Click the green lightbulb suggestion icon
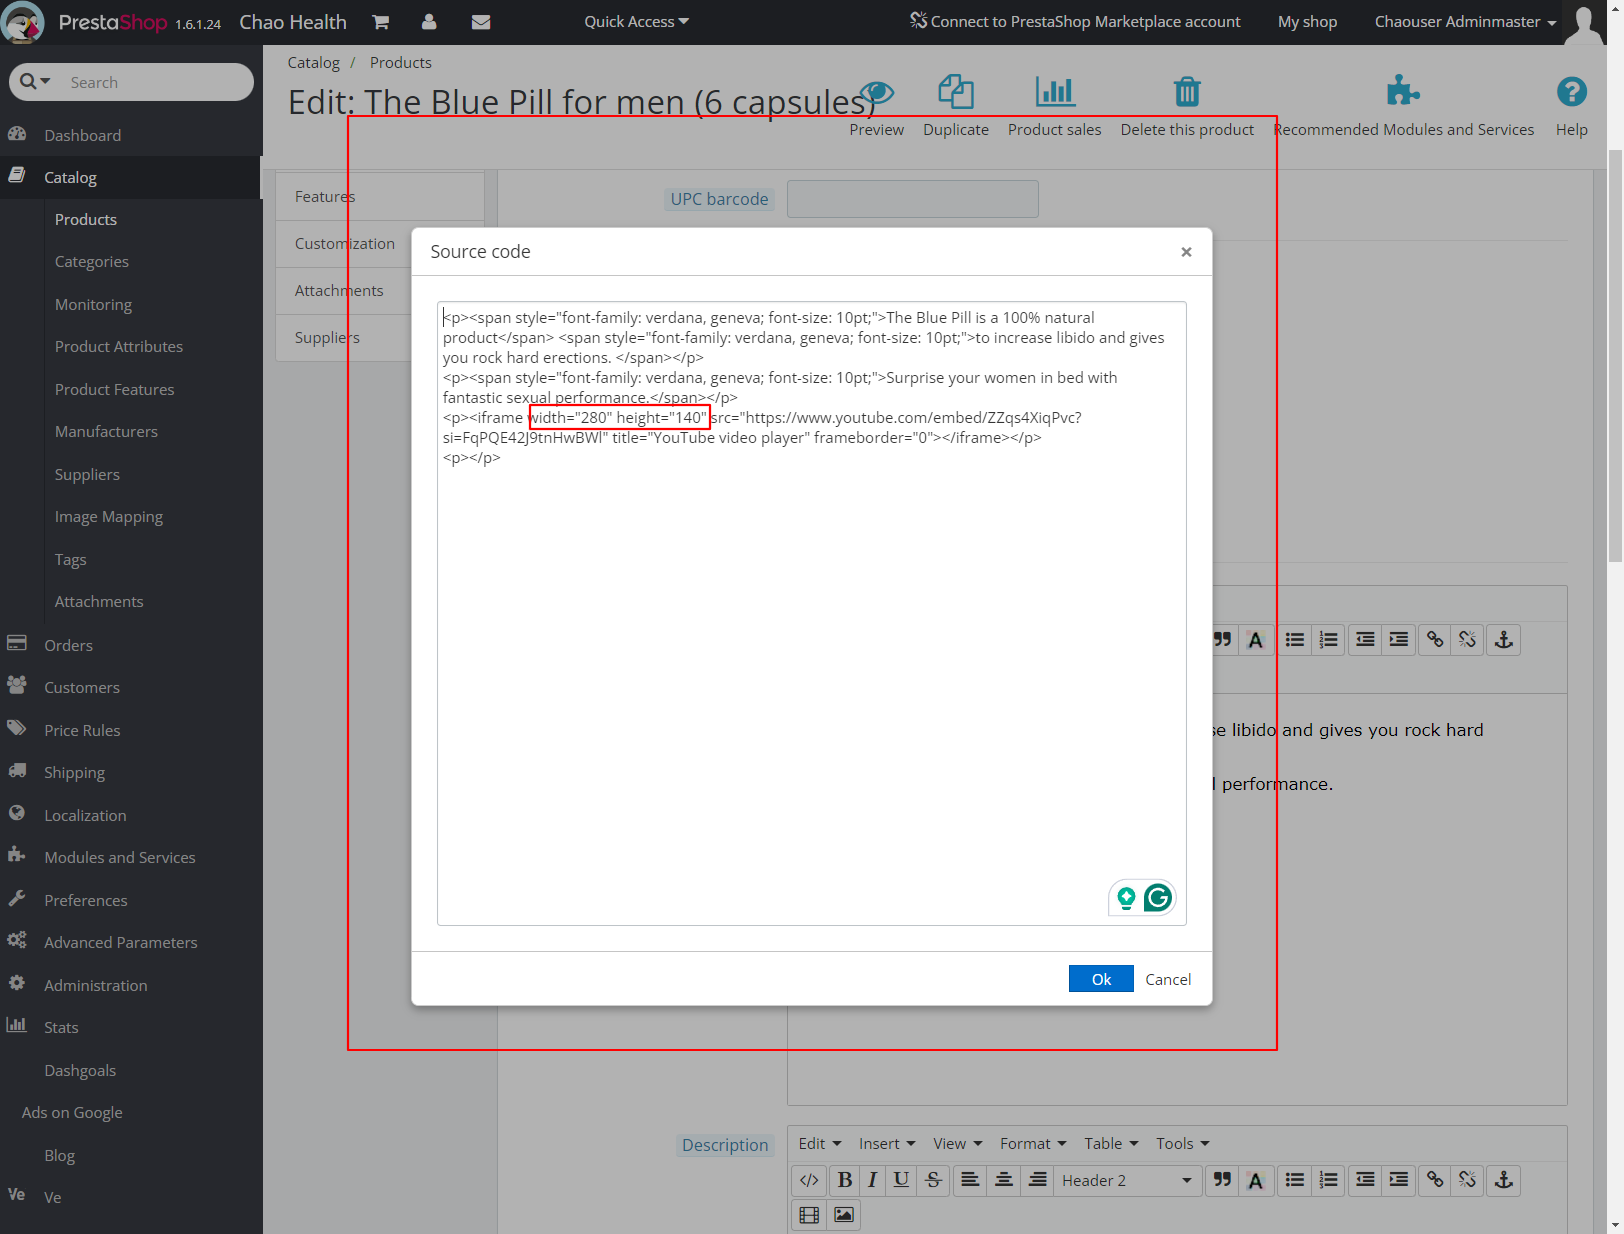1624x1234 pixels. click(x=1127, y=898)
